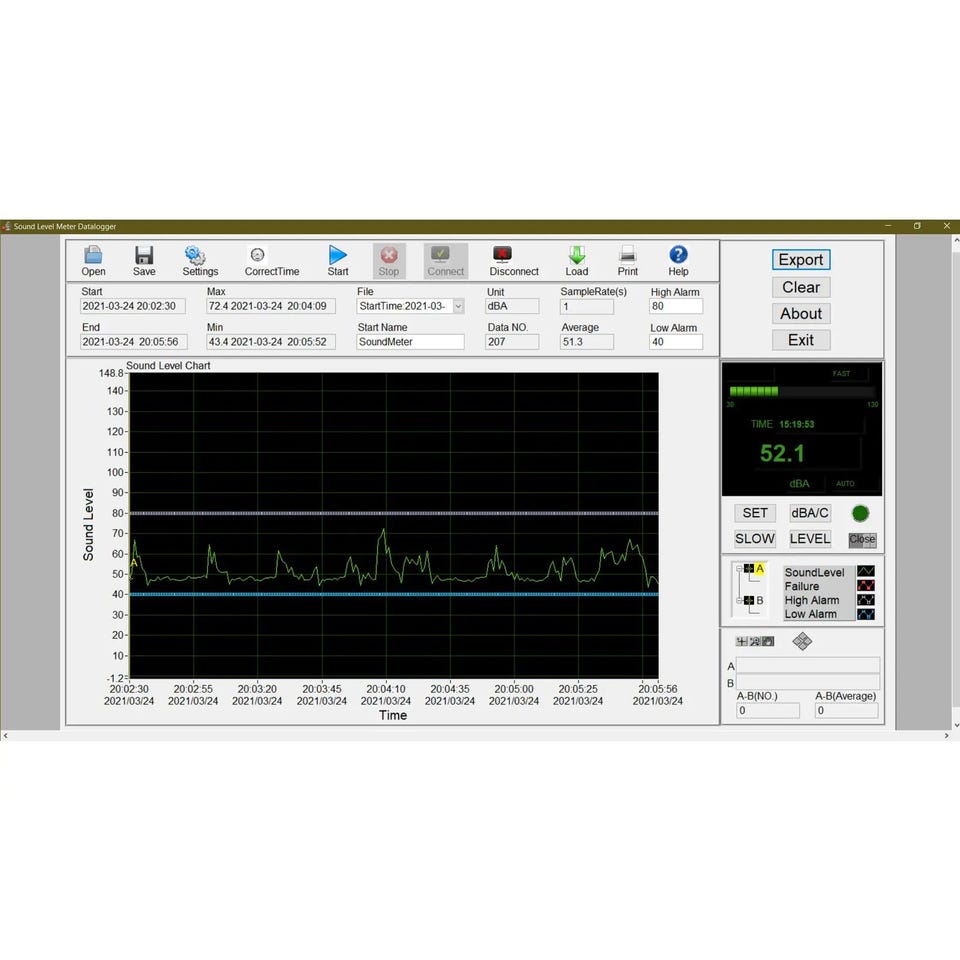Save the data with the Save icon
Viewport: 960px width, 960px height.
tap(144, 255)
